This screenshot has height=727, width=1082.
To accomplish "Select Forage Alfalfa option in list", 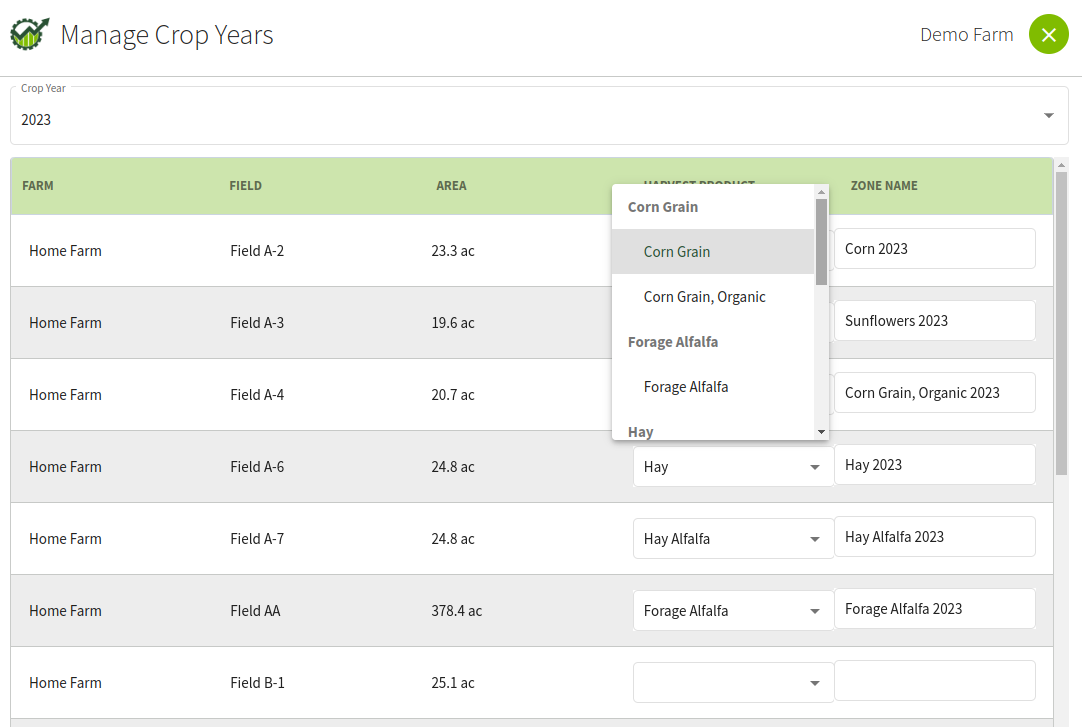I will (713, 387).
